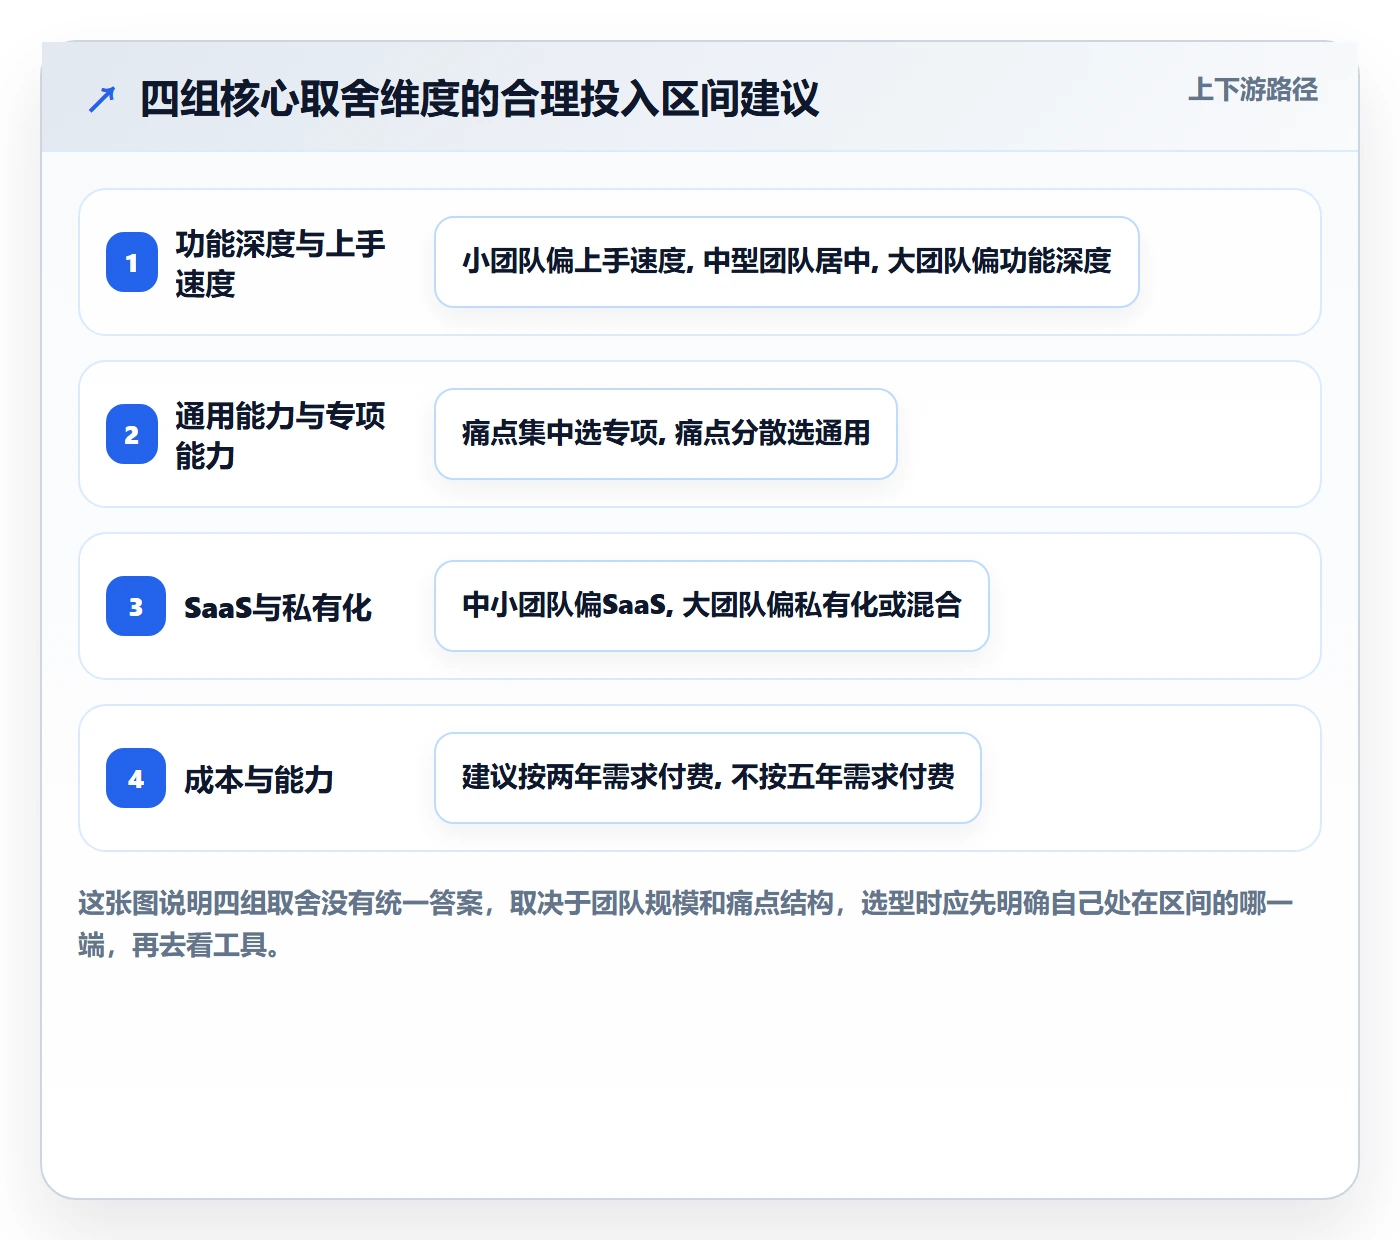This screenshot has width=1400, height=1240.
Task: Click the 中小团队偏SaaS recommendation box
Action: (x=712, y=606)
